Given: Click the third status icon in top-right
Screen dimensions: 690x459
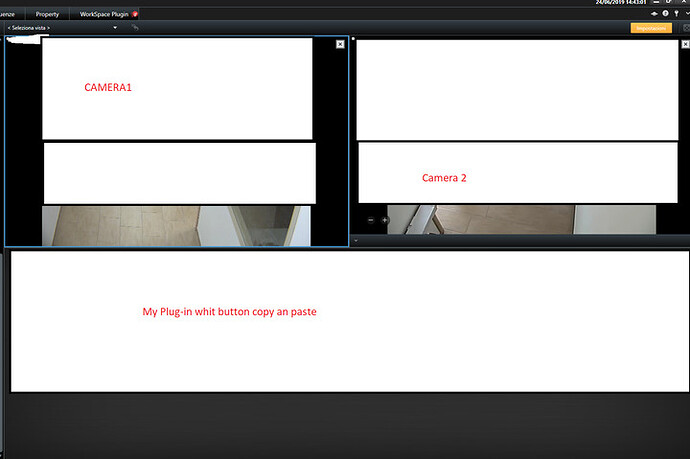Looking at the screenshot, I should point(677,13).
